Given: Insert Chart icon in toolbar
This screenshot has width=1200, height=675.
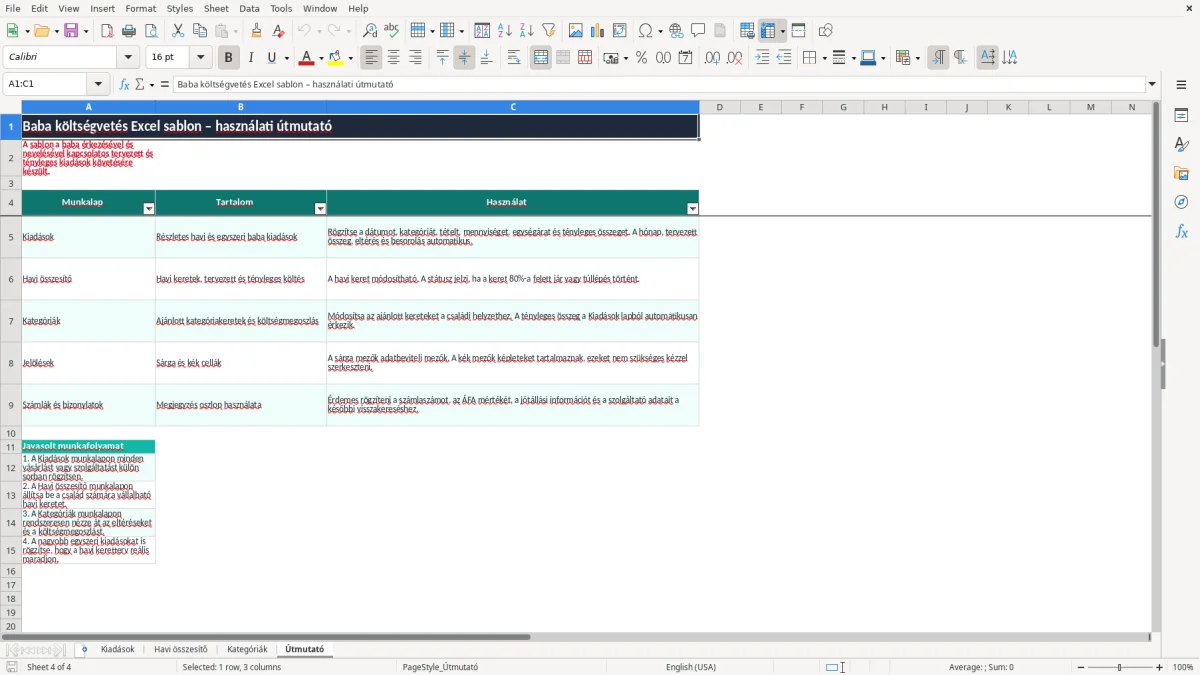Looking at the screenshot, I should click(598, 31).
